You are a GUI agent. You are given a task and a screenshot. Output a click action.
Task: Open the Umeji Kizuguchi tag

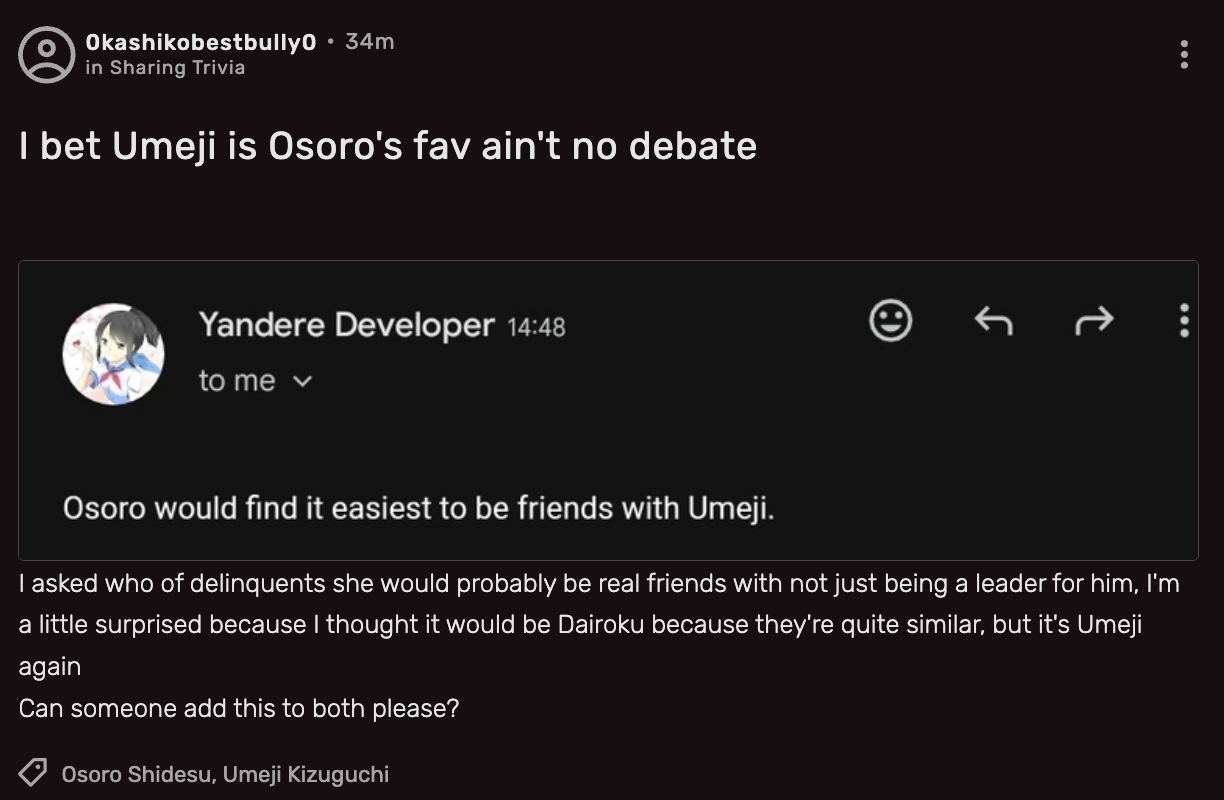click(x=306, y=774)
